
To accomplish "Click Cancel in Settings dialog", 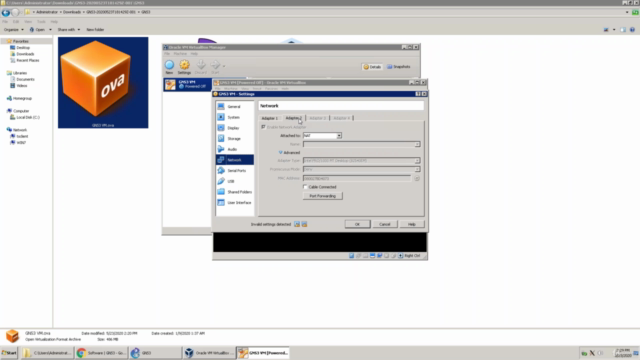I will coord(384,224).
